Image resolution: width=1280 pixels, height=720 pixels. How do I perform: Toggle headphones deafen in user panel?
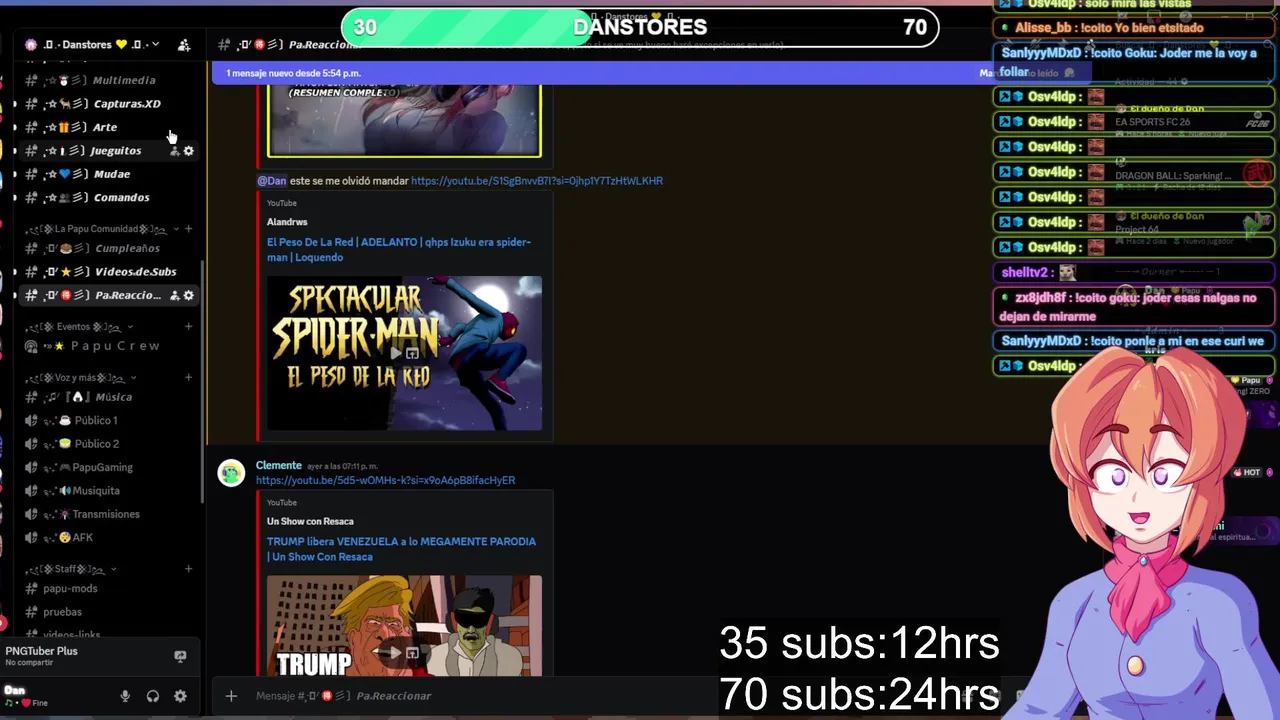153,696
